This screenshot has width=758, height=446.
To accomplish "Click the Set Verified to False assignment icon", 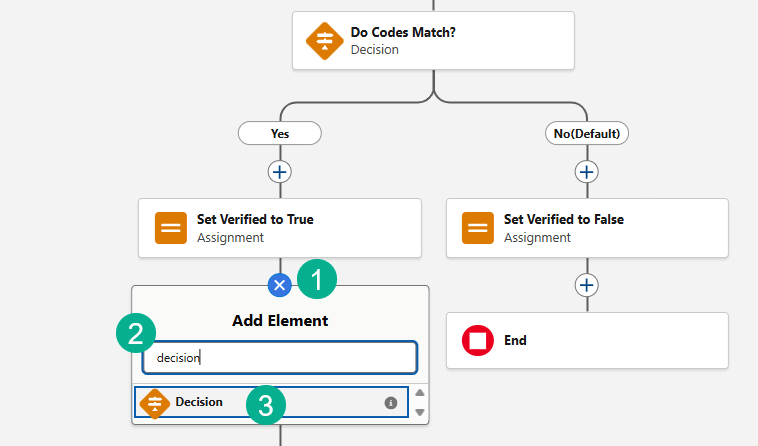I will pos(478,228).
